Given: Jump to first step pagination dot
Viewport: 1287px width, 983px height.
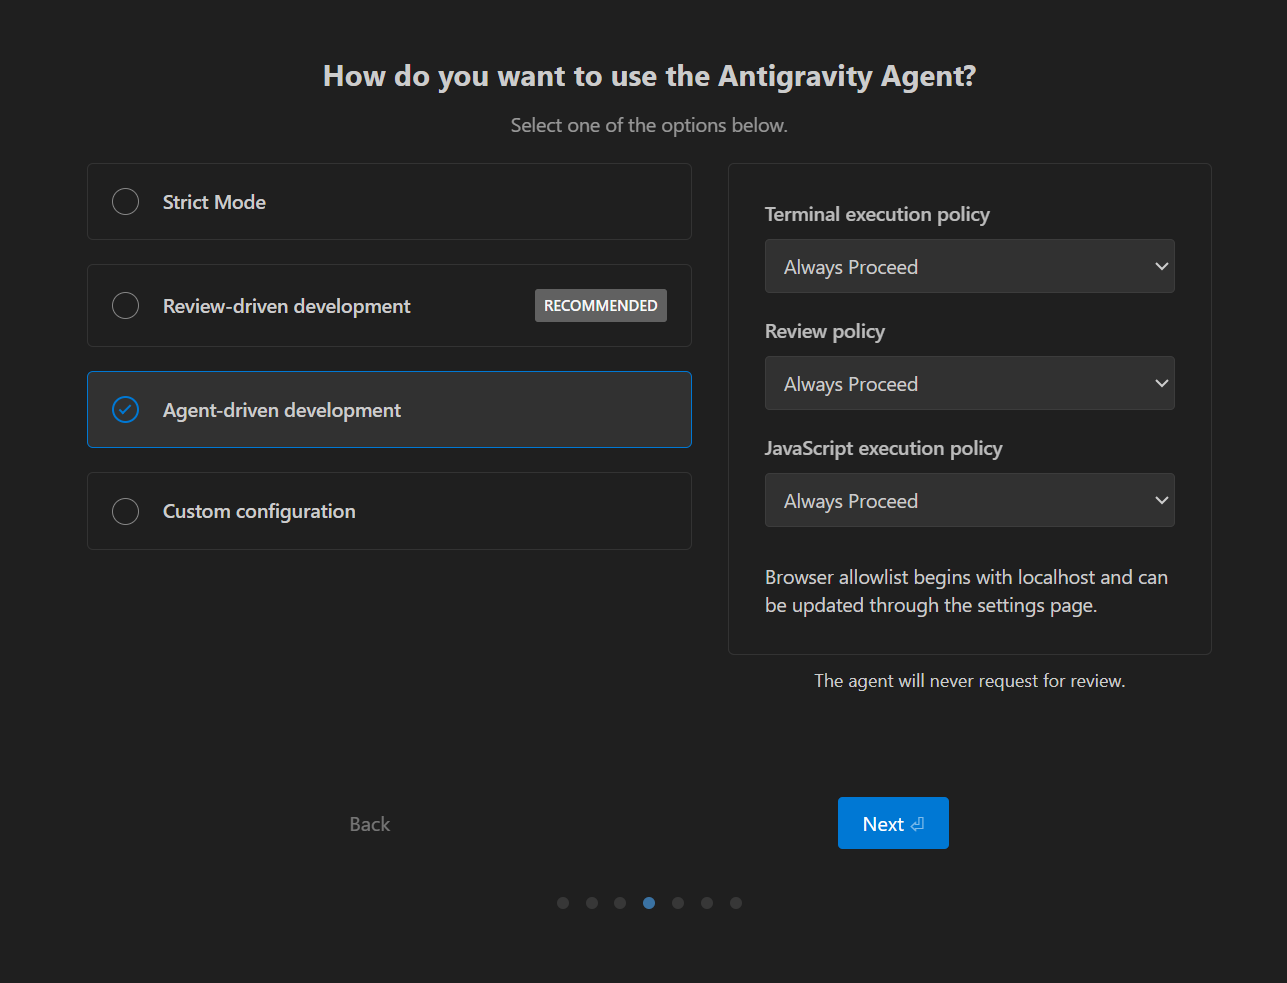Looking at the screenshot, I should click(x=563, y=903).
